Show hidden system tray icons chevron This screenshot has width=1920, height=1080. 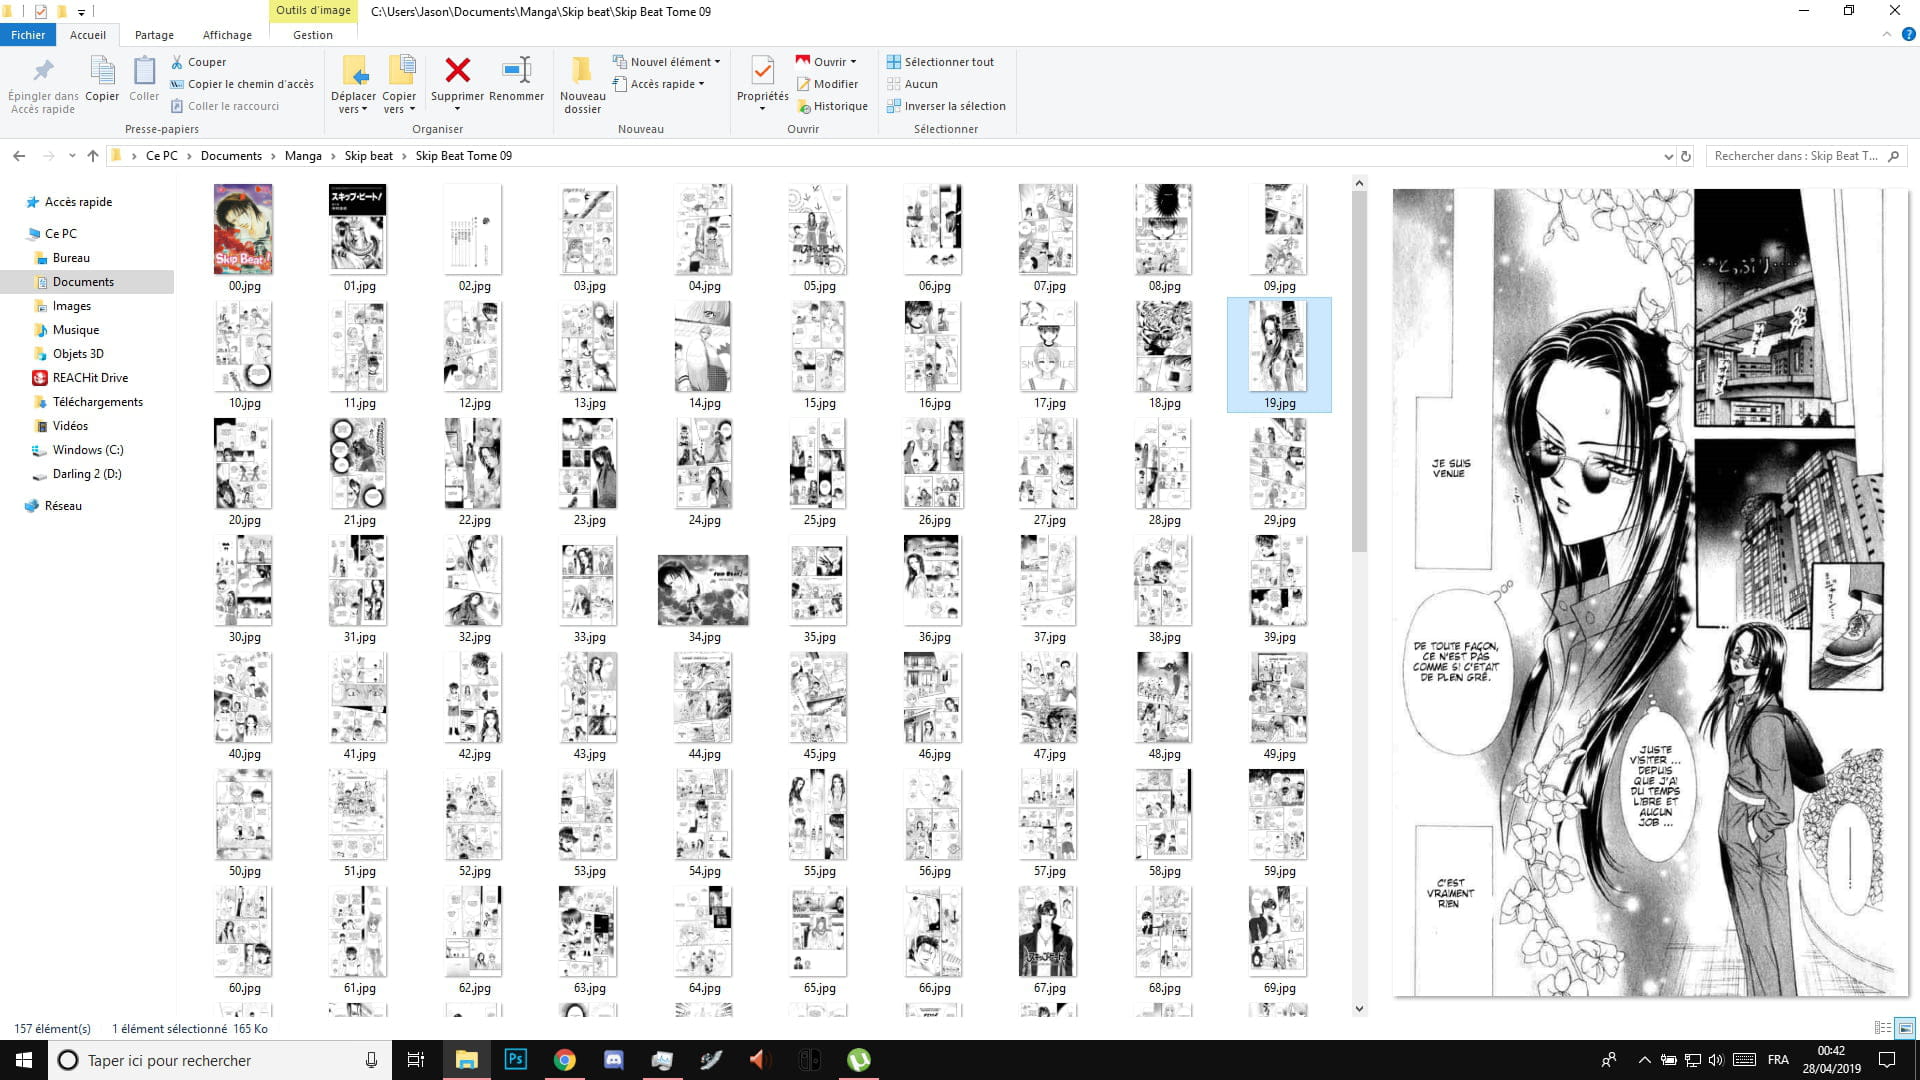[x=1644, y=1060]
